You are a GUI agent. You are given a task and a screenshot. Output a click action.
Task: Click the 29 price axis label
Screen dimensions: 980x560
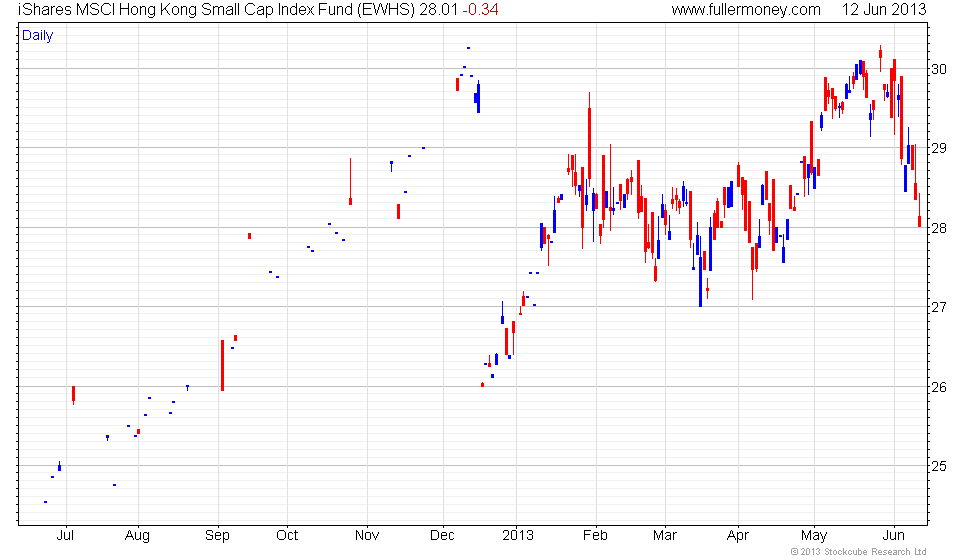(939, 148)
